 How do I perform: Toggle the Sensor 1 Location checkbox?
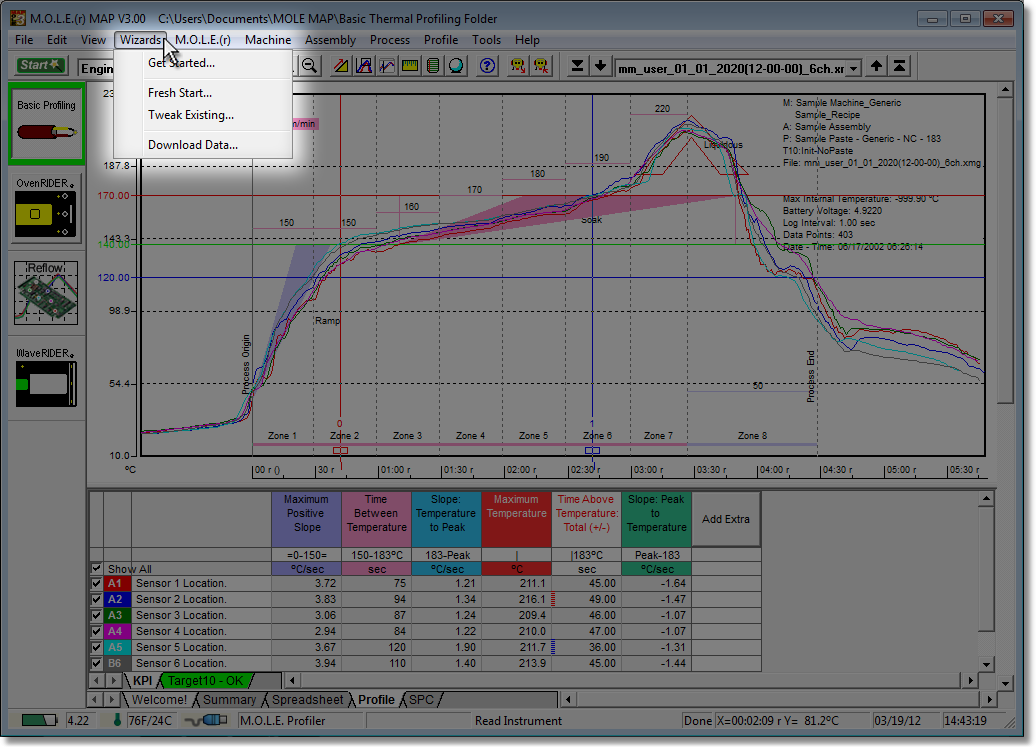tap(96, 584)
